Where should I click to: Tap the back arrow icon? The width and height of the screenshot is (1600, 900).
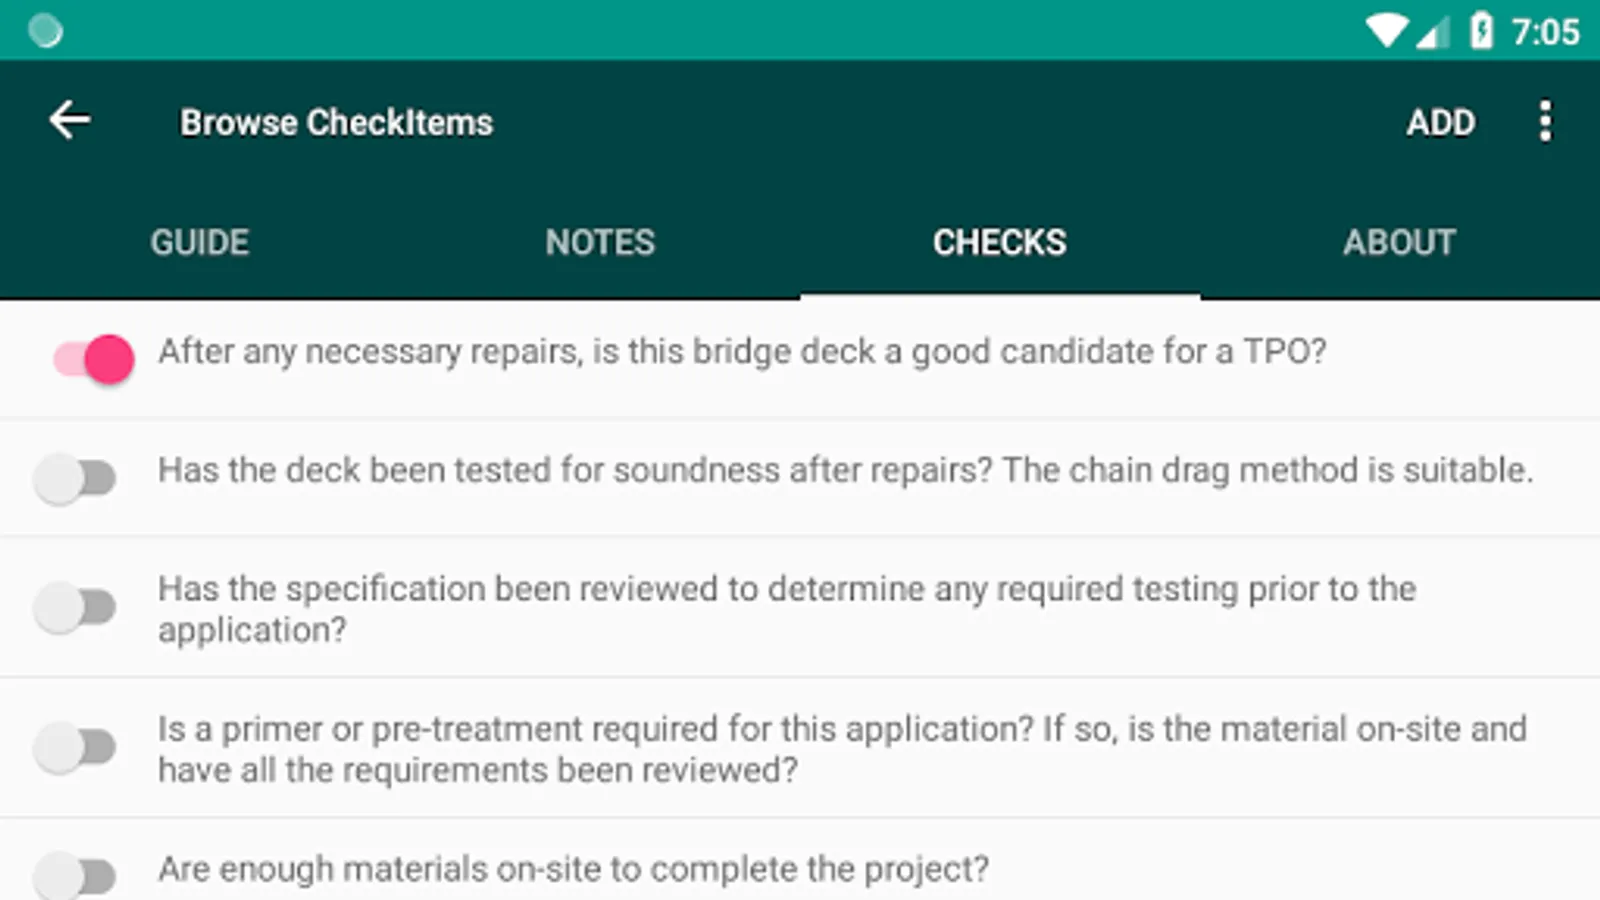pyautogui.click(x=70, y=121)
